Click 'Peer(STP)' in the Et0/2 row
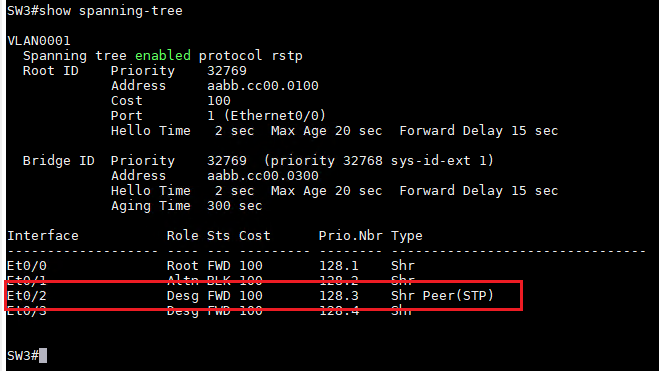This screenshot has width=659, height=371. 458,296
